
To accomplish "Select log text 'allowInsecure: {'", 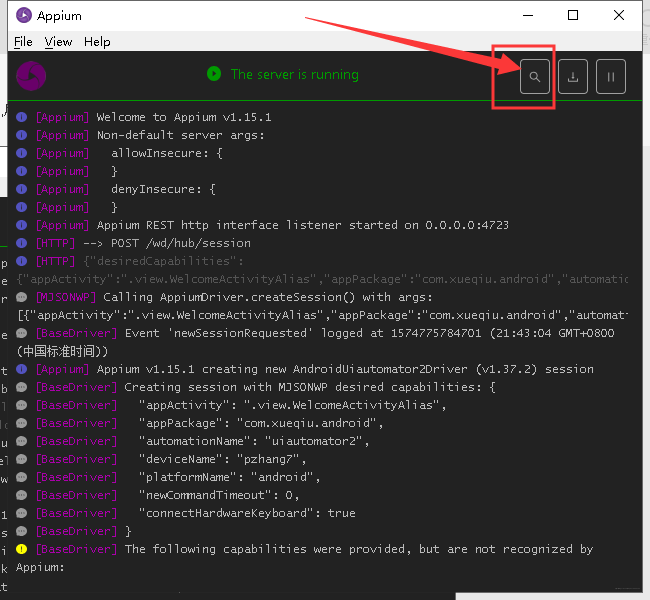I will tap(167, 153).
